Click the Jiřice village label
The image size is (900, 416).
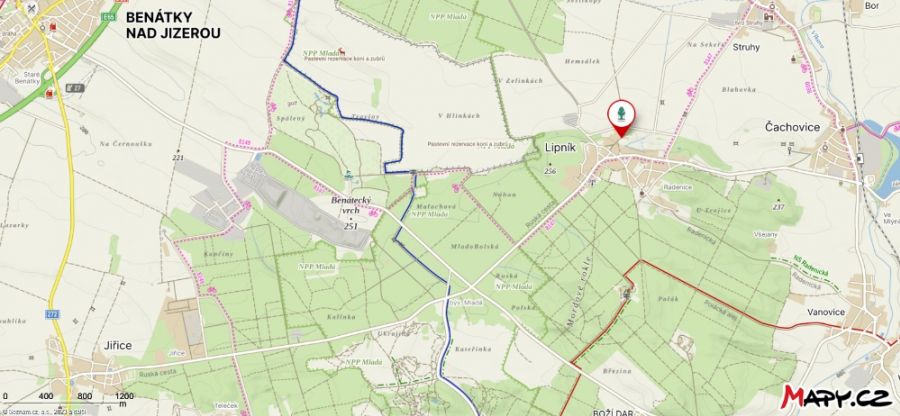(x=118, y=345)
